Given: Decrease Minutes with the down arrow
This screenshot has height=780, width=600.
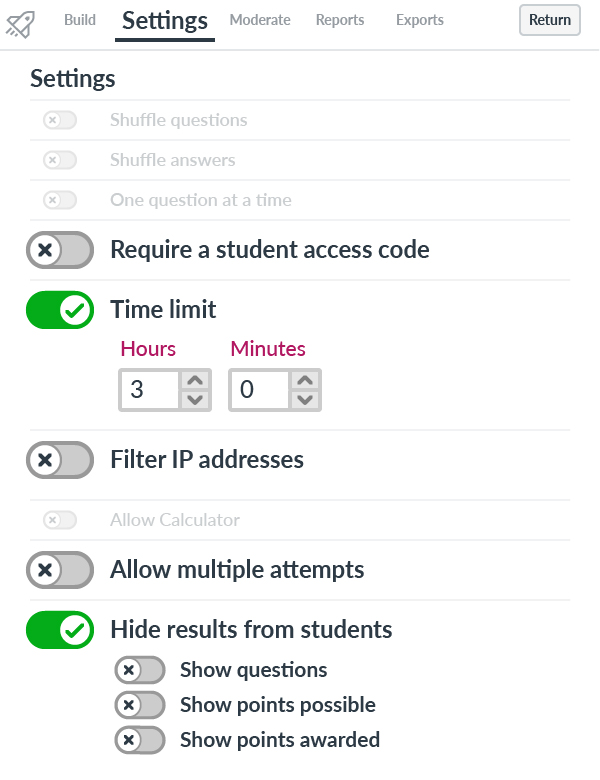Looking at the screenshot, I should 305,399.
